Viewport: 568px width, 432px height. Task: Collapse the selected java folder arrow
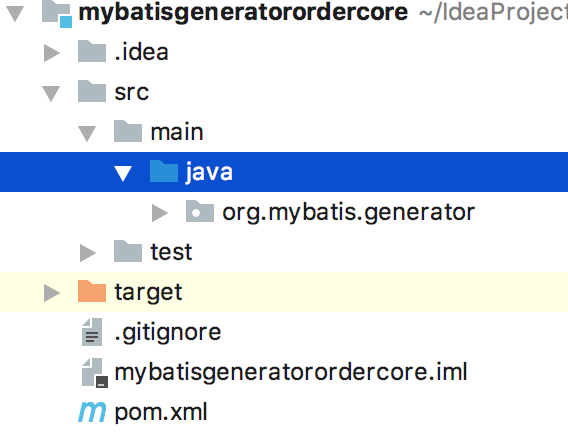click(123, 173)
